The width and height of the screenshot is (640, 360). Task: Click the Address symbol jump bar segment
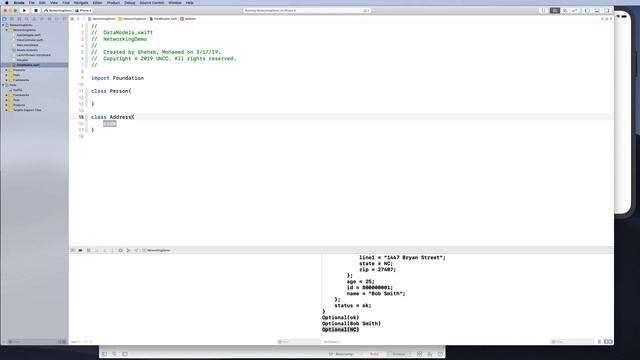pyautogui.click(x=188, y=19)
